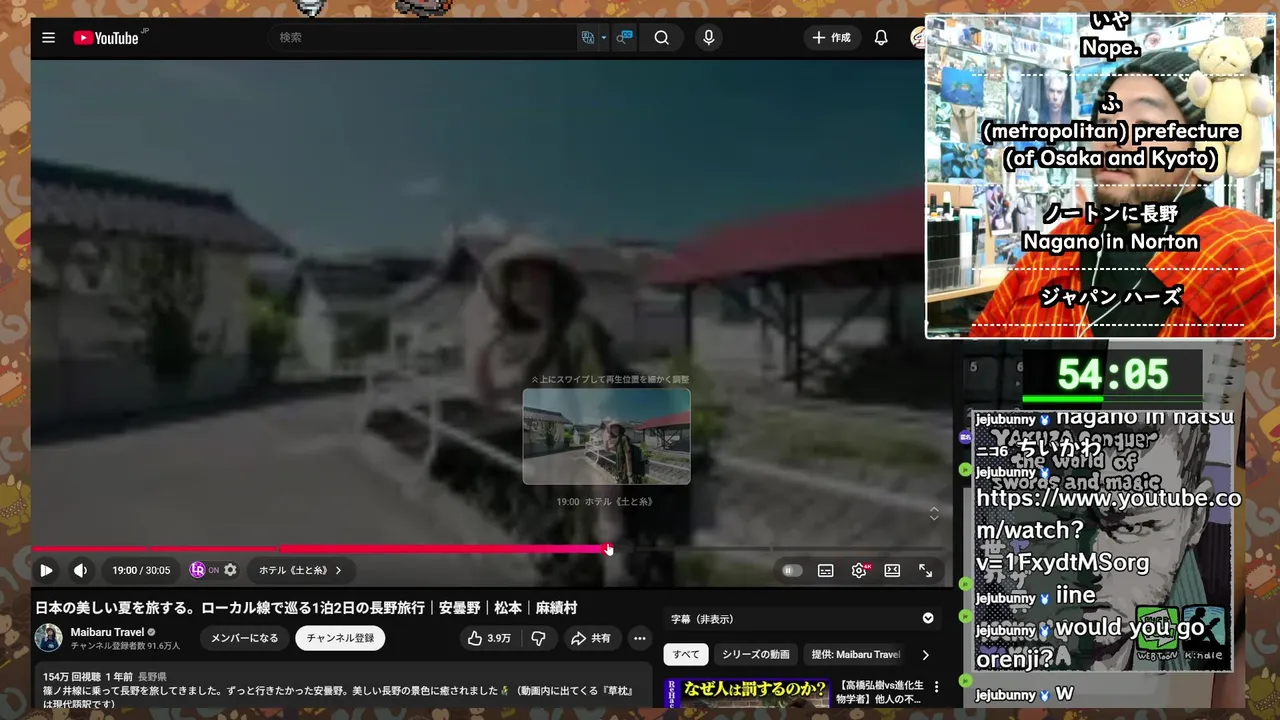Click the メンバーになる join button

click(x=245, y=638)
